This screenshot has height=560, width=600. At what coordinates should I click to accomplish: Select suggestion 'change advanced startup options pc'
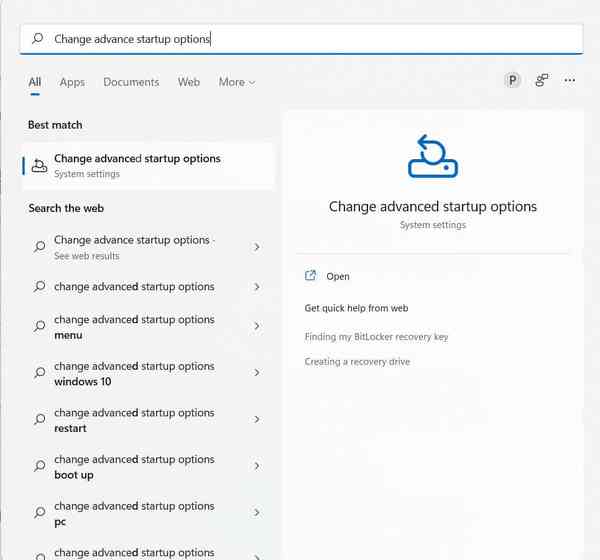coord(148,513)
